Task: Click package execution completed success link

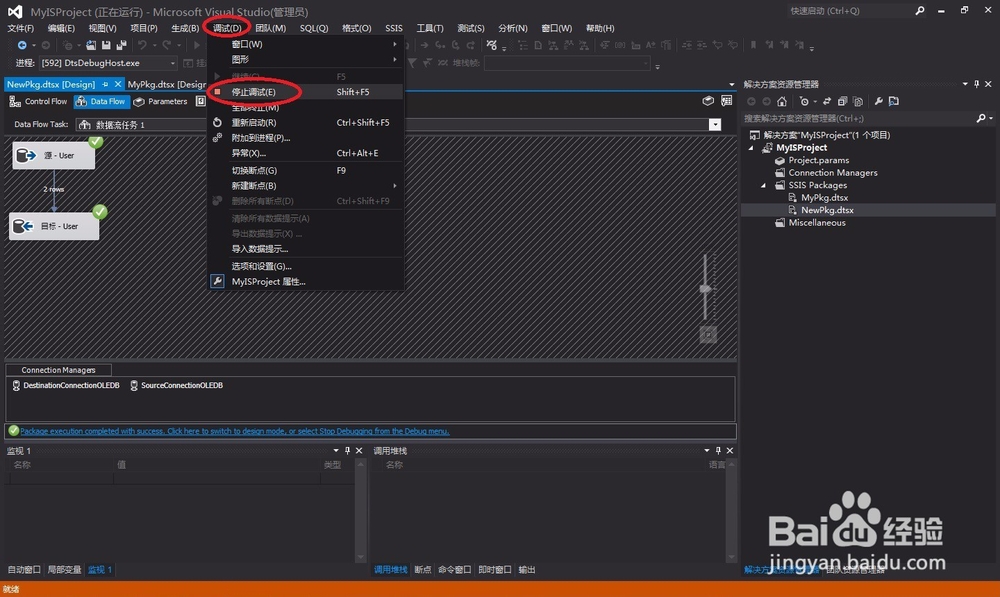Action: coord(235,431)
